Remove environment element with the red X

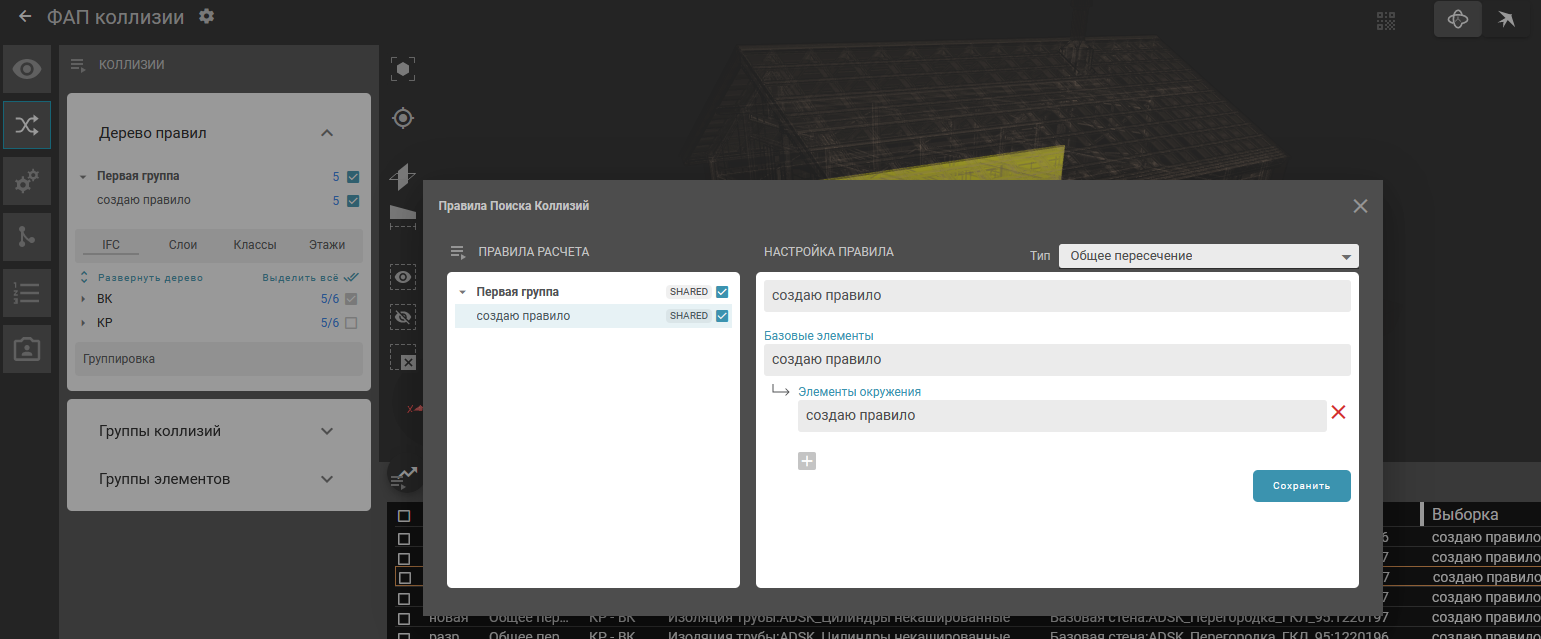(x=1338, y=412)
